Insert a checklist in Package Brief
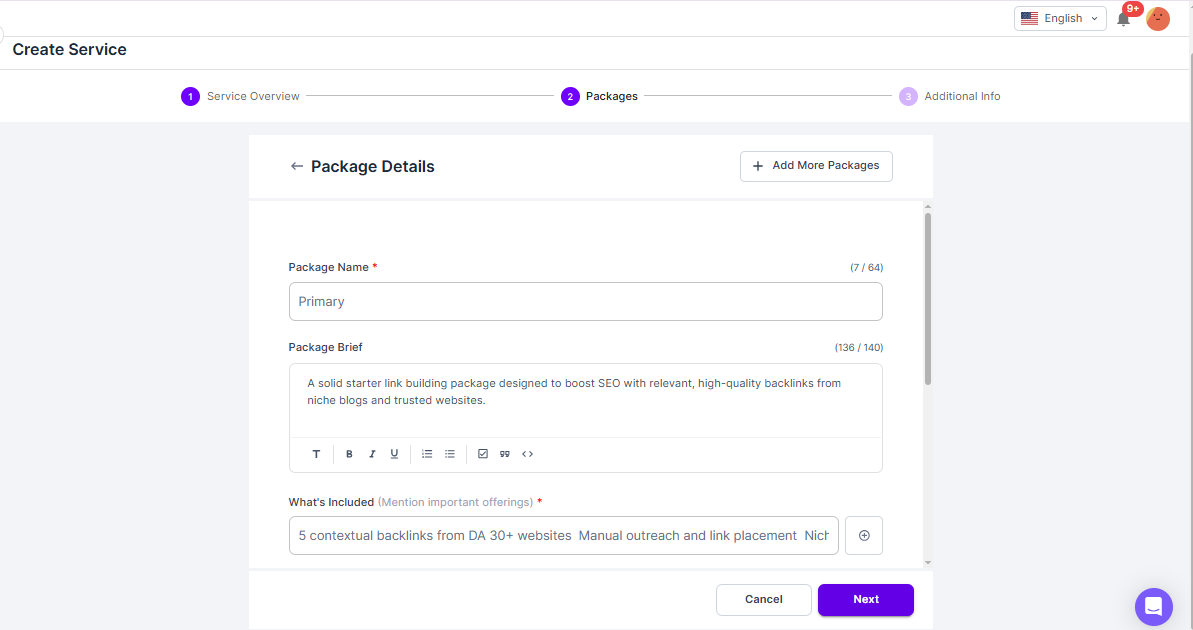Viewport: 1193px width, 630px height. click(x=483, y=454)
